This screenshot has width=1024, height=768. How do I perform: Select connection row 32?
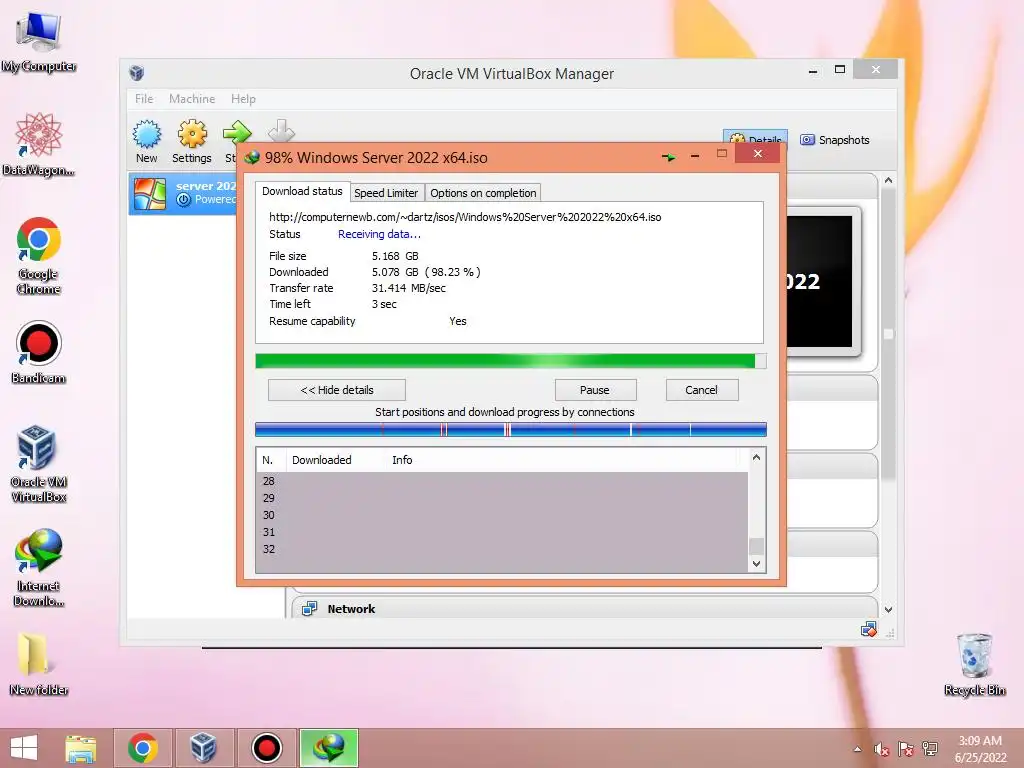coord(502,549)
